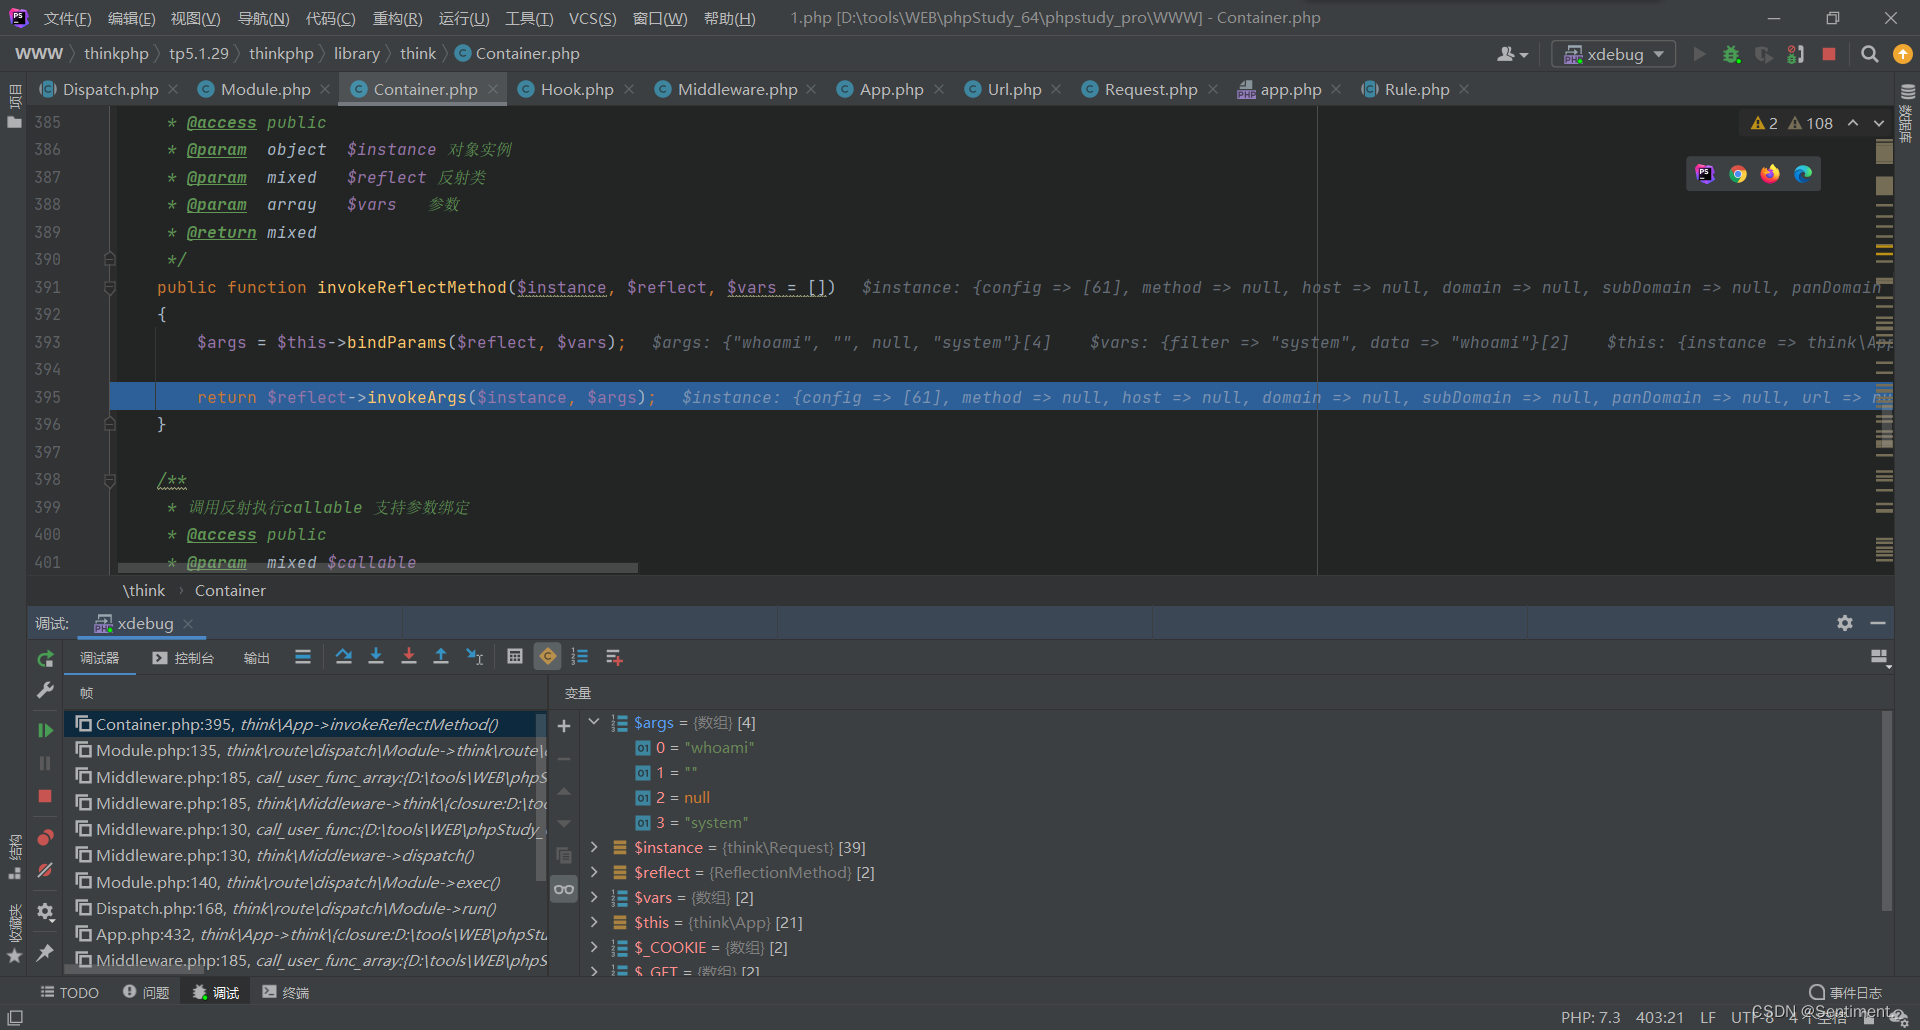This screenshot has width=1920, height=1030.
Task: Open the search everywhere magnifier
Action: [1869, 54]
